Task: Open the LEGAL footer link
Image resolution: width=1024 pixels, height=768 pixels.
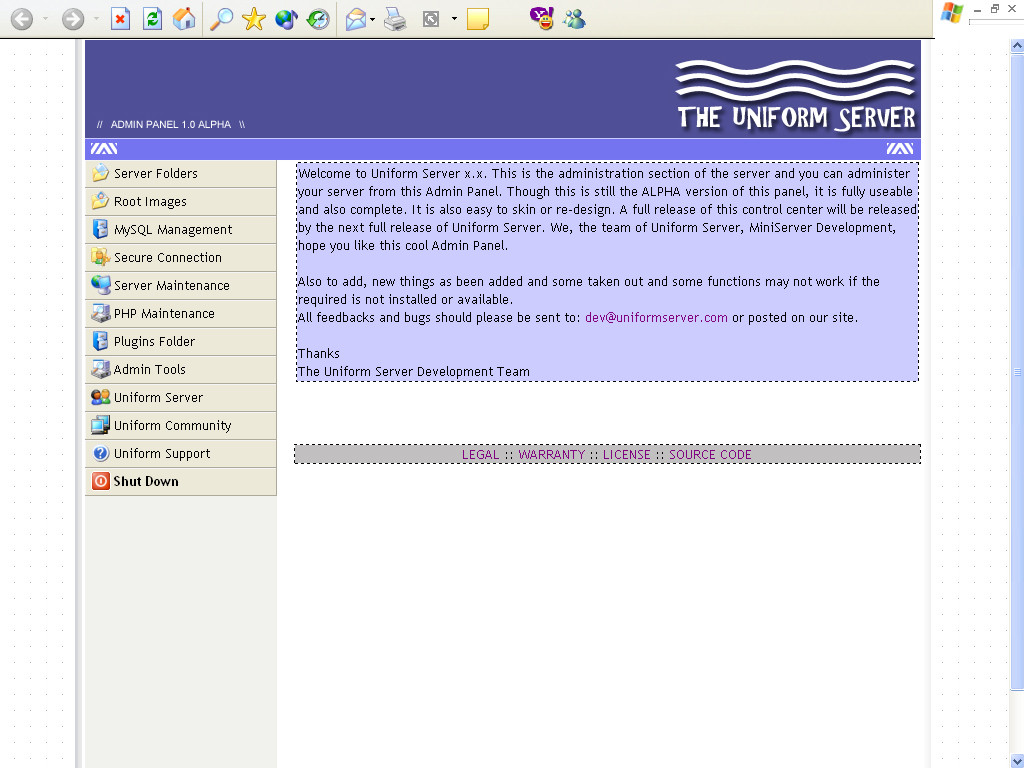Action: (481, 455)
